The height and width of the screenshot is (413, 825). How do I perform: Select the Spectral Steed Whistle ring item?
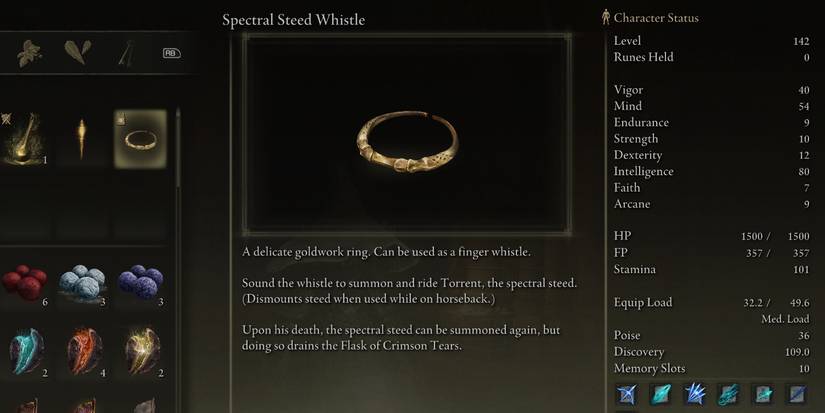(140, 139)
